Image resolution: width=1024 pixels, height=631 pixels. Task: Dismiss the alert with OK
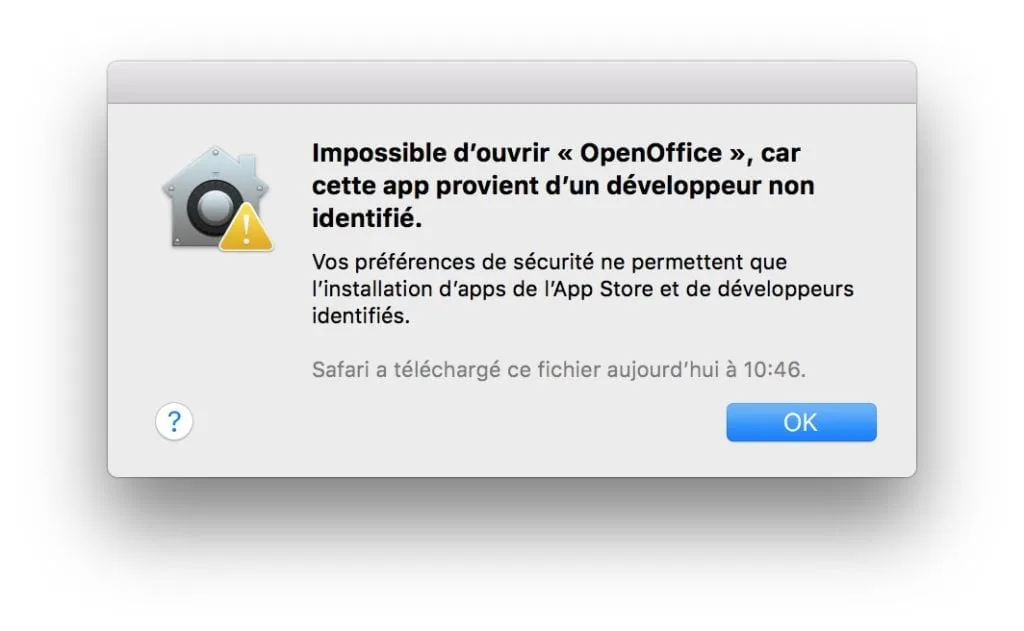pos(800,421)
